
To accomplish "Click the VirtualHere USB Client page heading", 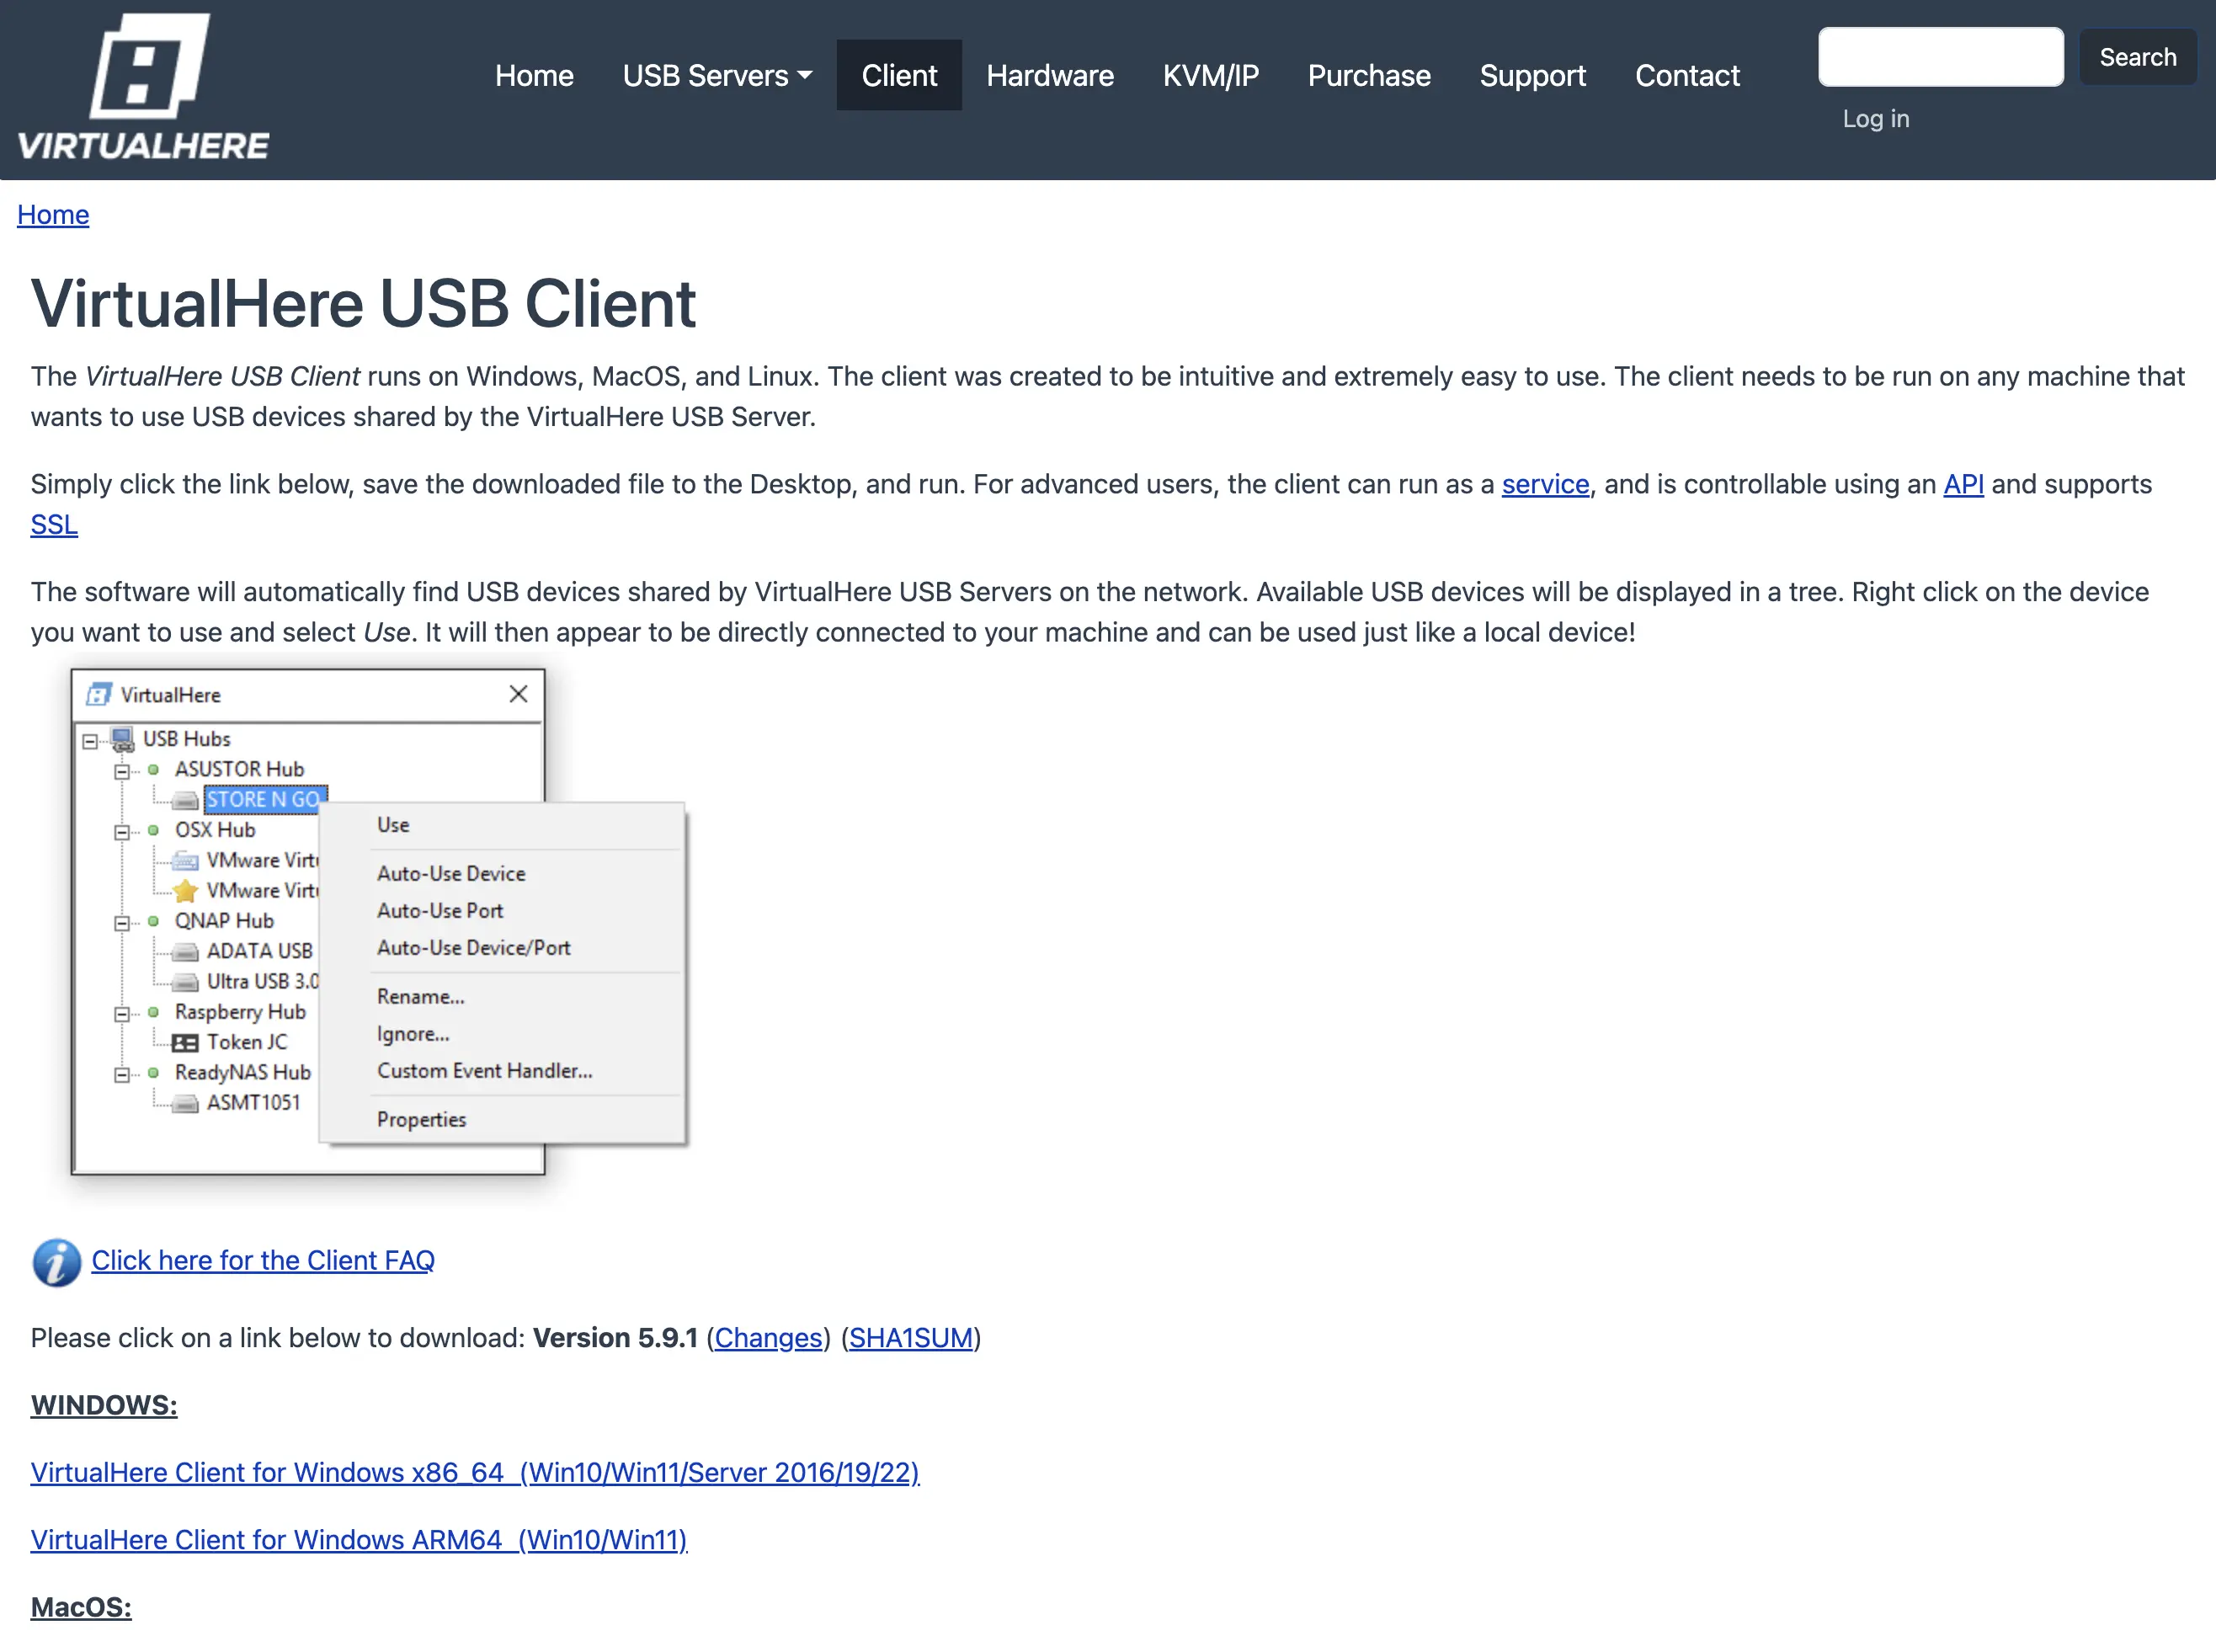I will (363, 304).
